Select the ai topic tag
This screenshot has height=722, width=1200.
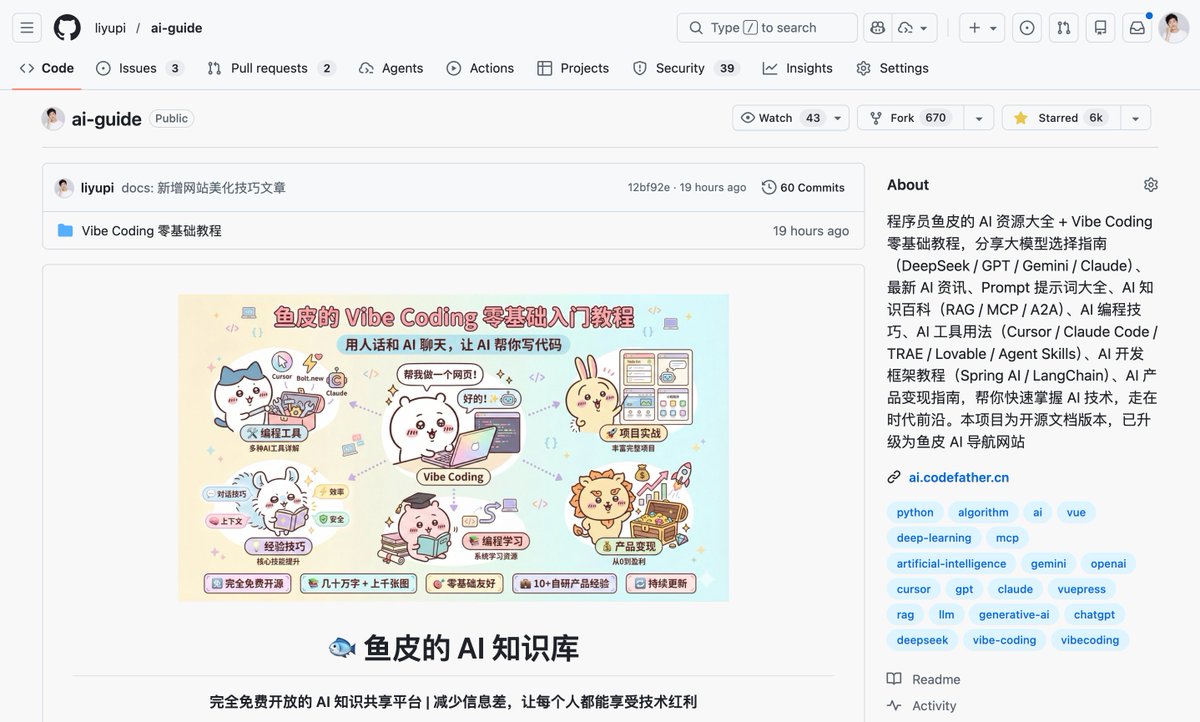(x=1038, y=512)
